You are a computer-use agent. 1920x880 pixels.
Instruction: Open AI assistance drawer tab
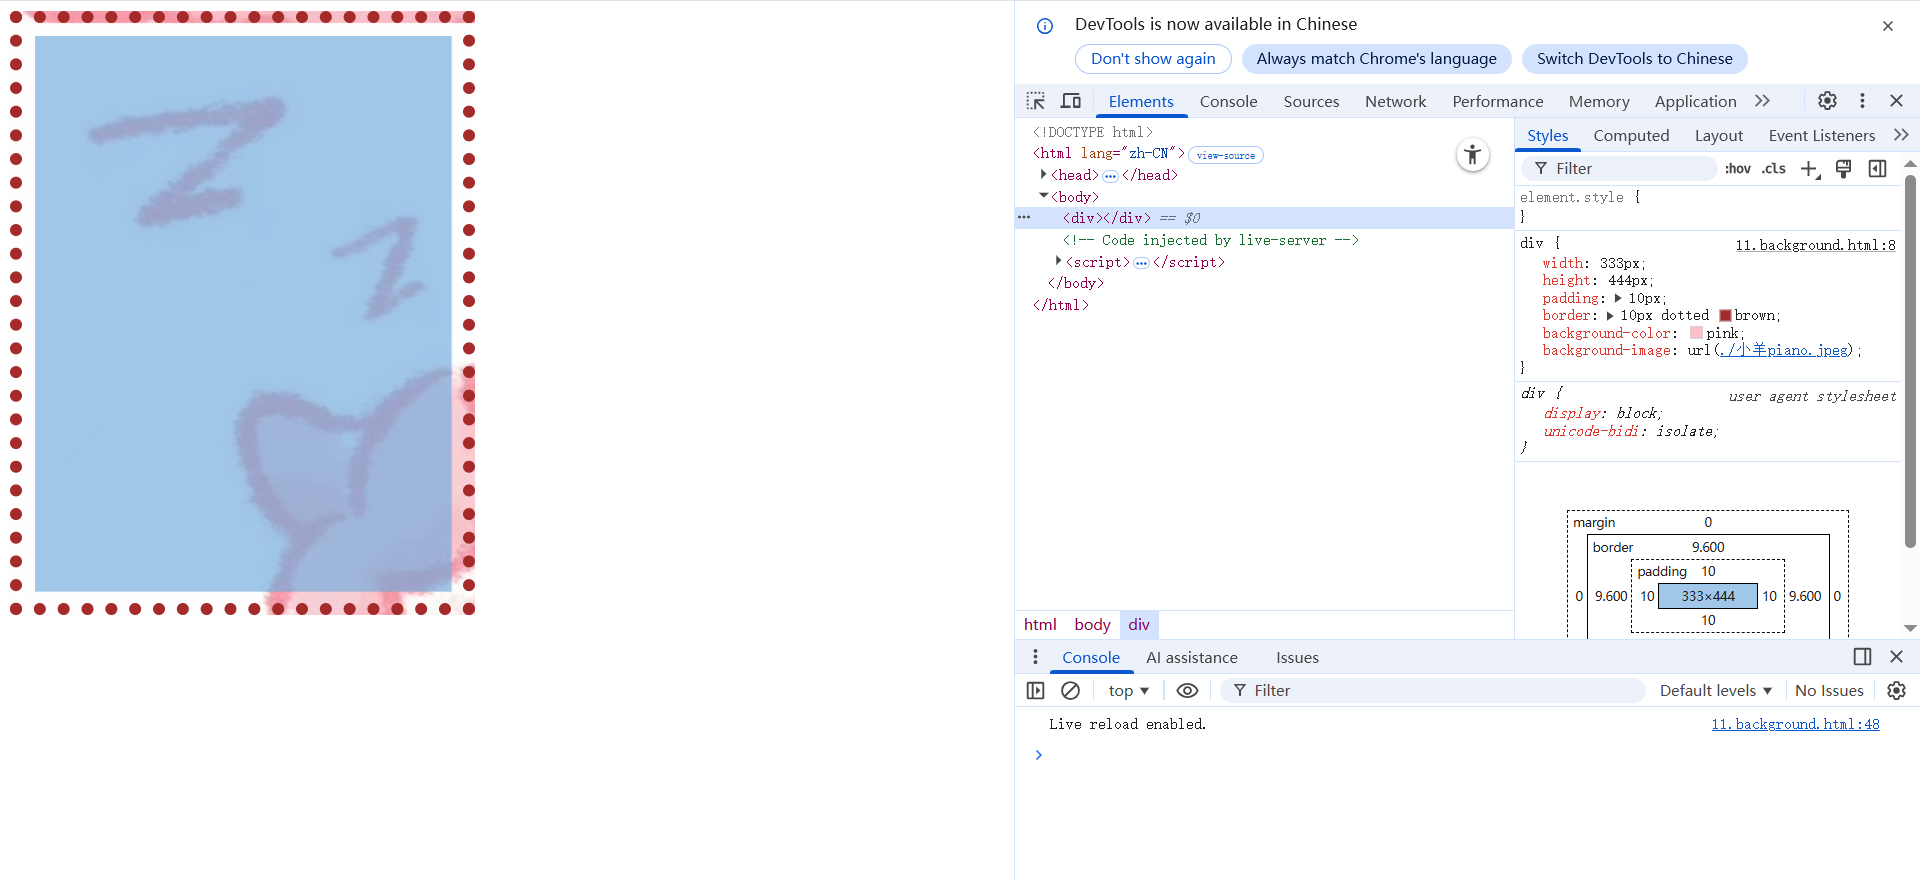coord(1191,658)
